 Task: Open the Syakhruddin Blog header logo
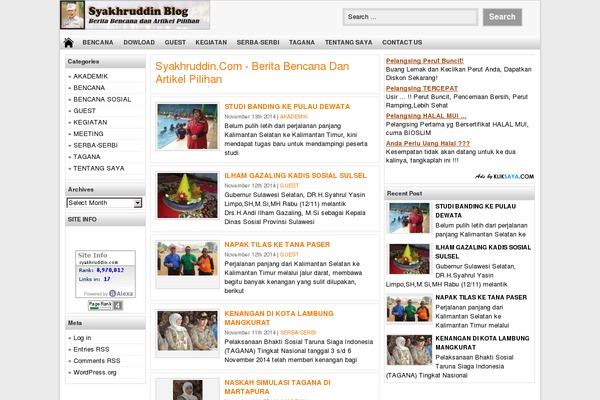[135, 15]
